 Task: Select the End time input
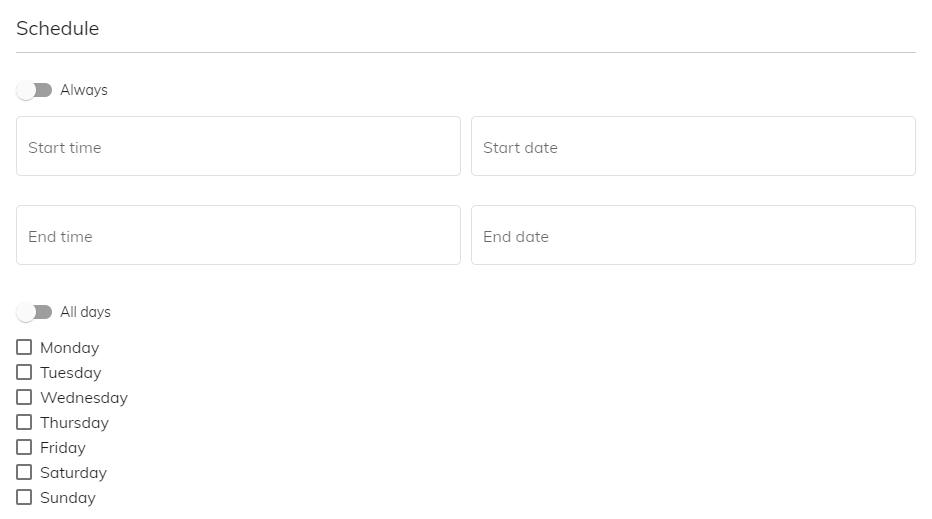pos(238,235)
